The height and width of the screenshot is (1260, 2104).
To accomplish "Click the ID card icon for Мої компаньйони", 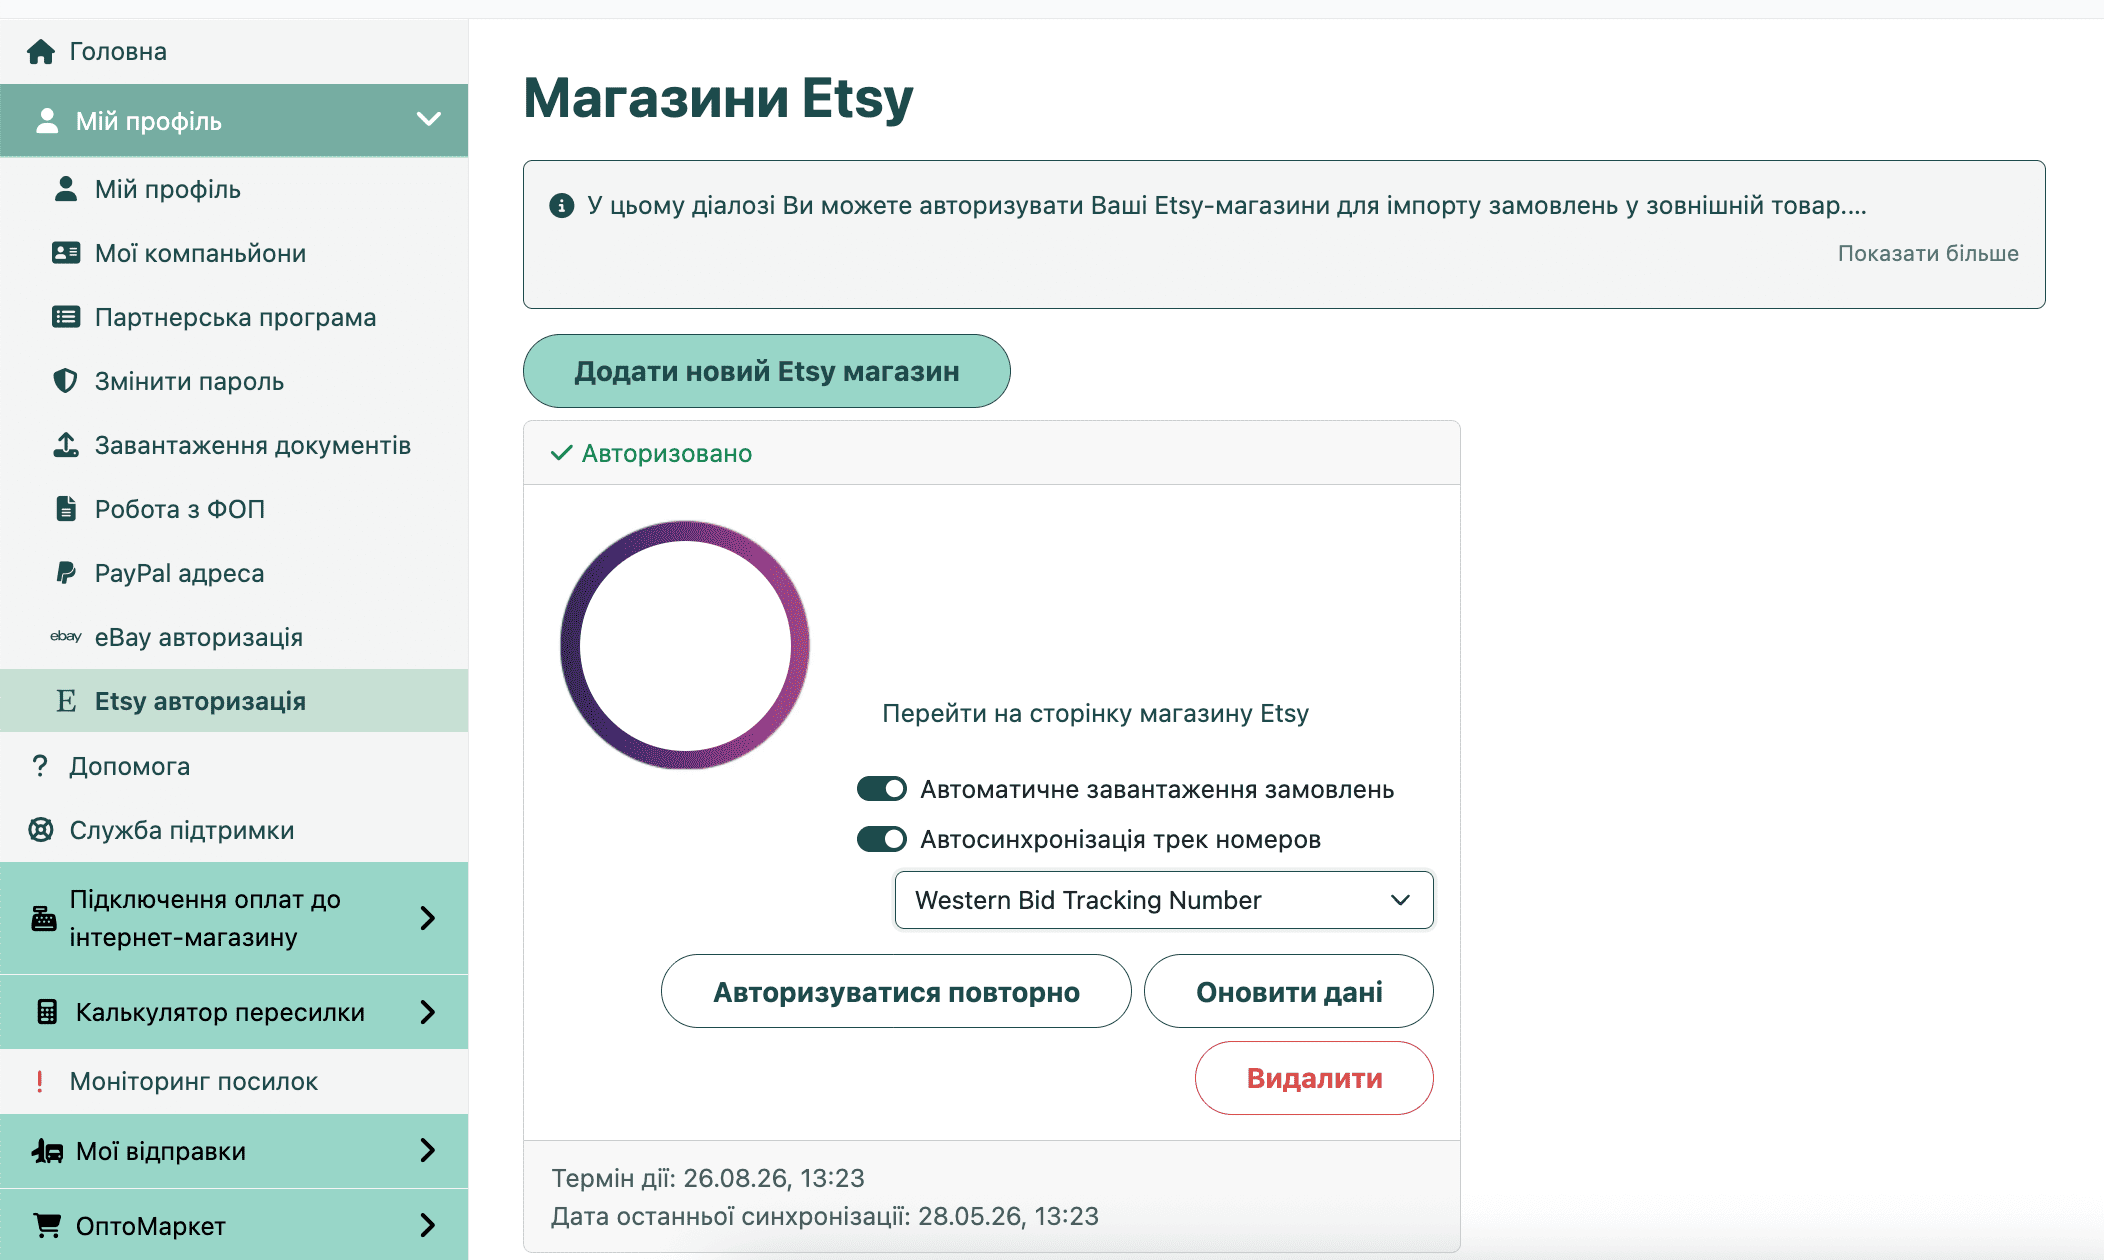I will [66, 253].
